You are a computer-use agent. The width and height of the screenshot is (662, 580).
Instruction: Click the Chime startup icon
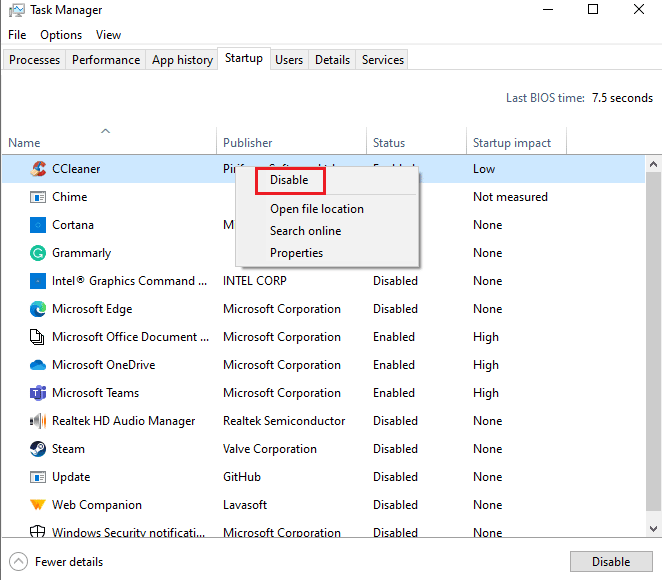(x=38, y=197)
